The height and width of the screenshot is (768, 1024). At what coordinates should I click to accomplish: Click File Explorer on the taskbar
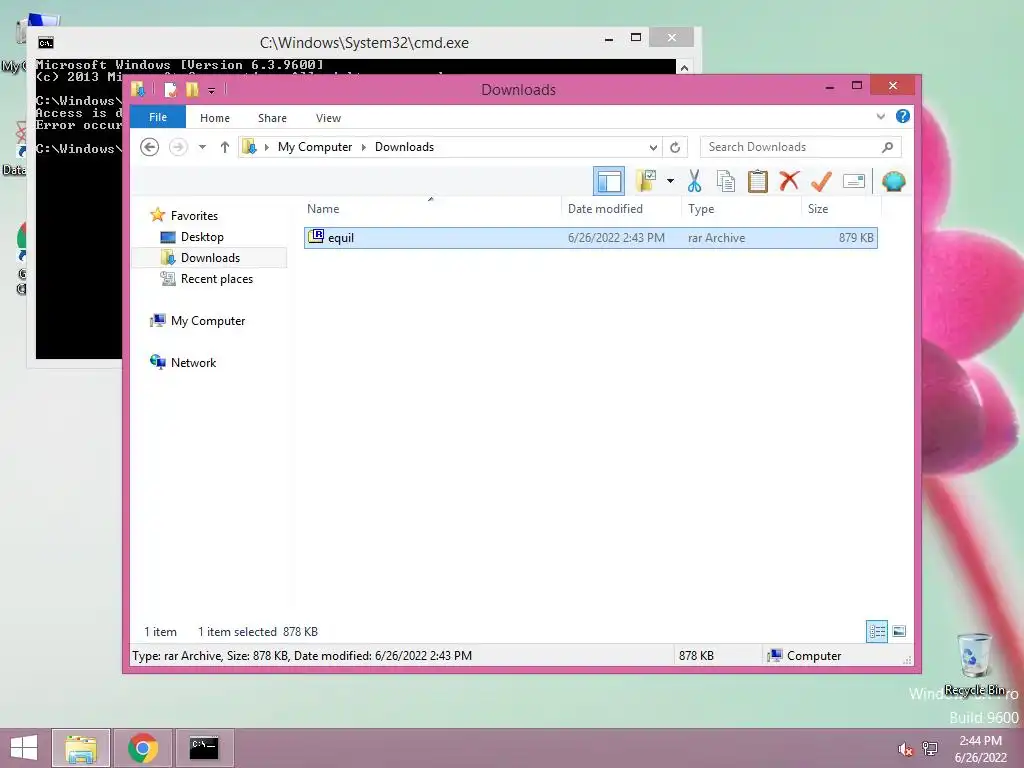pos(81,748)
